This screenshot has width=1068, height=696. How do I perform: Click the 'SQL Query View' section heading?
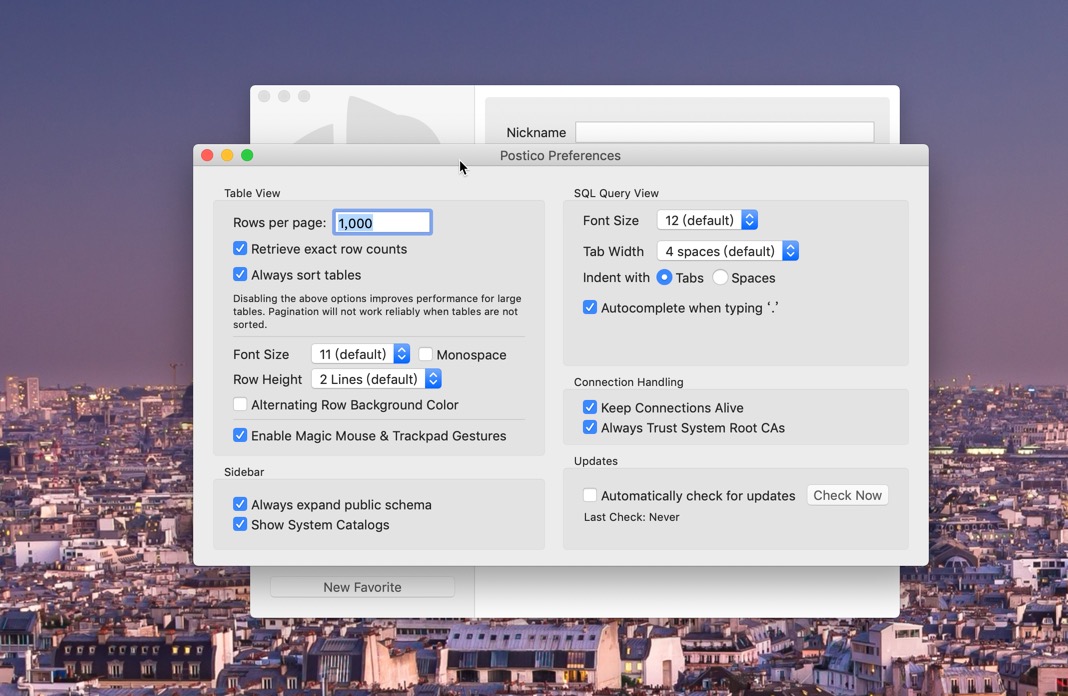point(616,193)
